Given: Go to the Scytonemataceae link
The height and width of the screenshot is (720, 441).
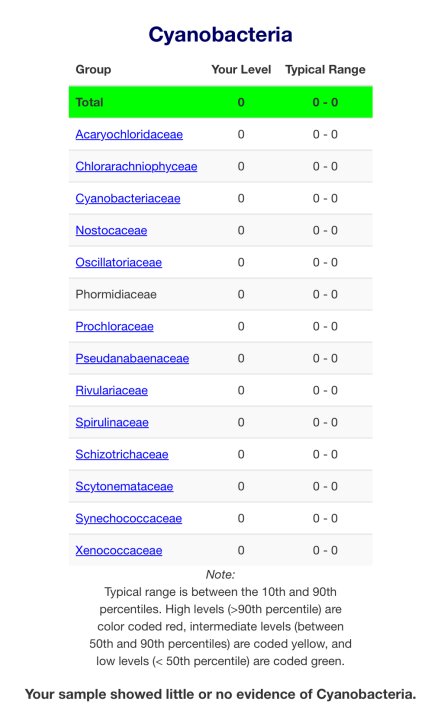Looking at the screenshot, I should (x=124, y=487).
